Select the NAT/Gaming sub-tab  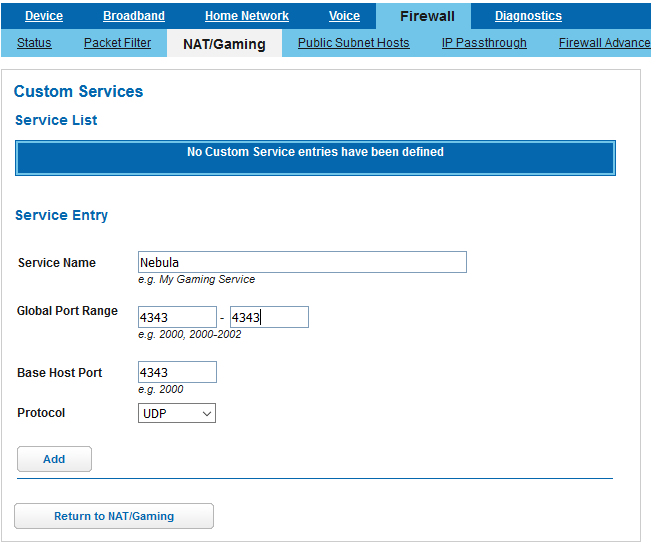point(224,44)
